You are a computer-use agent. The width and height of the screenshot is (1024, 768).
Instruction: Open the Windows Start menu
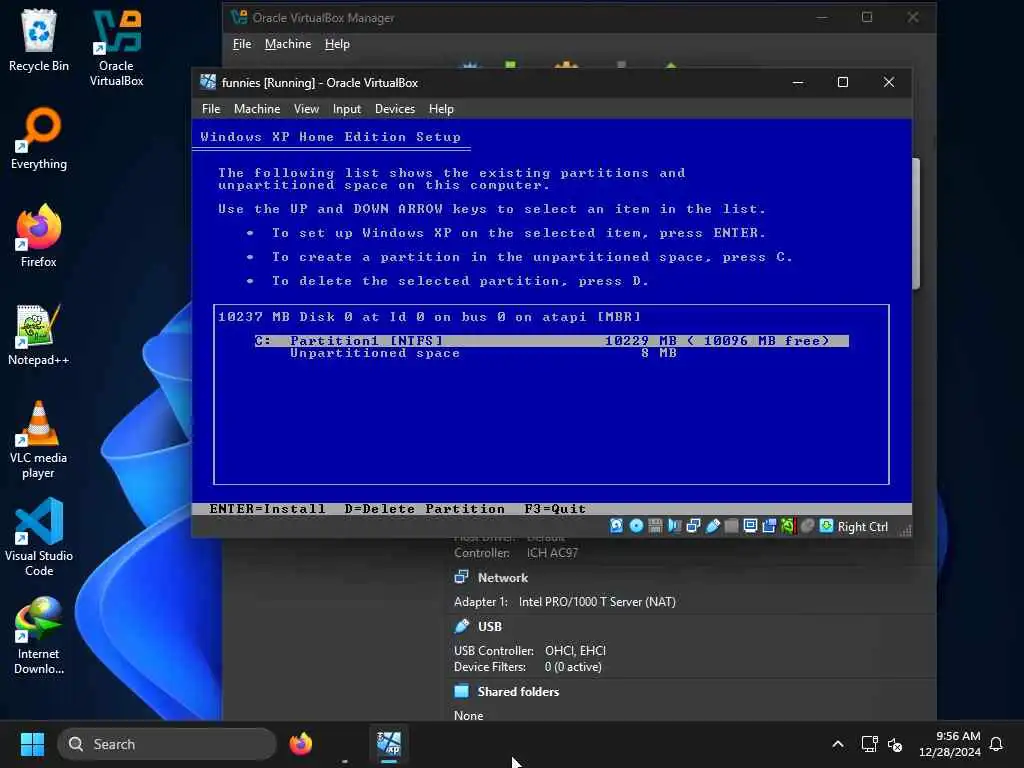pos(32,744)
